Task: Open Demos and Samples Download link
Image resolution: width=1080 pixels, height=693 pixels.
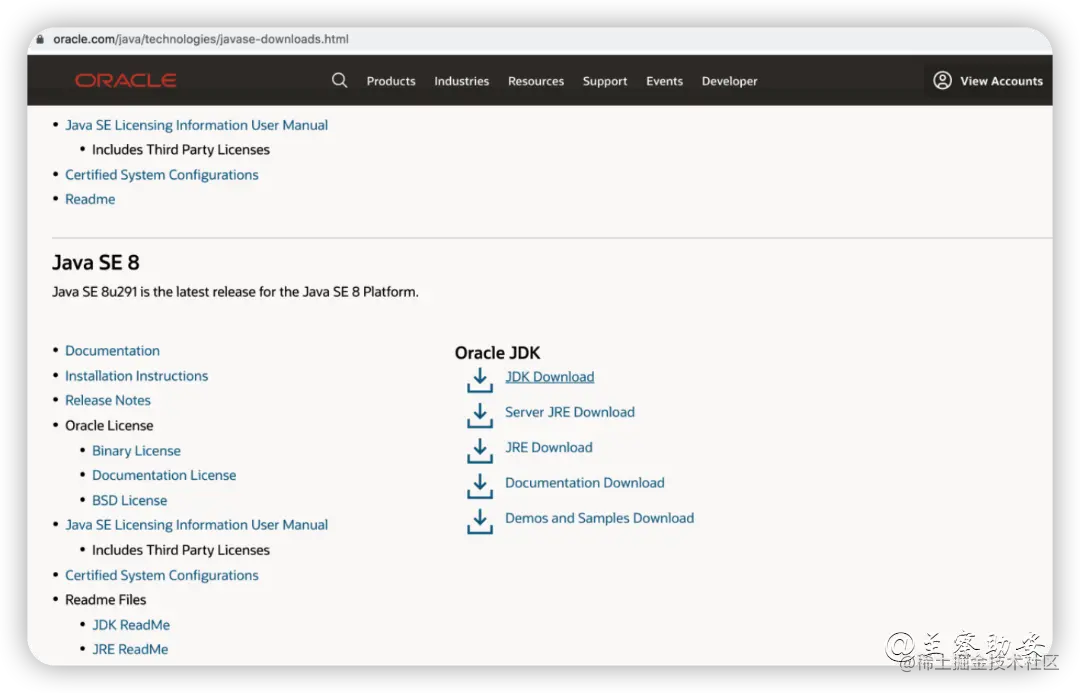Action: click(x=599, y=518)
